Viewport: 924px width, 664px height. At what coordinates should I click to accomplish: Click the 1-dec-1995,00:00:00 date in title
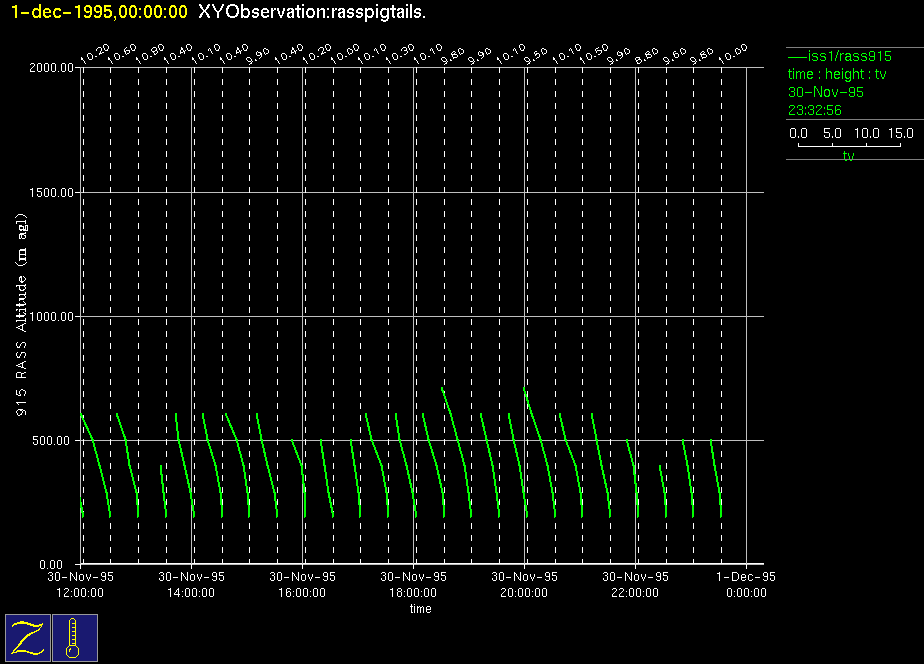(x=99, y=12)
